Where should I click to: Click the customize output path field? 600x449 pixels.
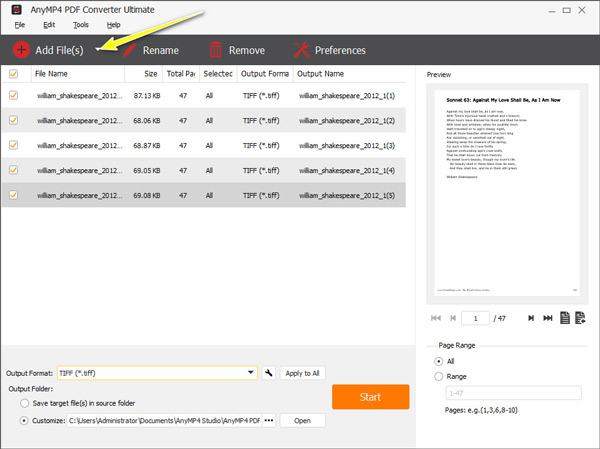click(x=164, y=420)
